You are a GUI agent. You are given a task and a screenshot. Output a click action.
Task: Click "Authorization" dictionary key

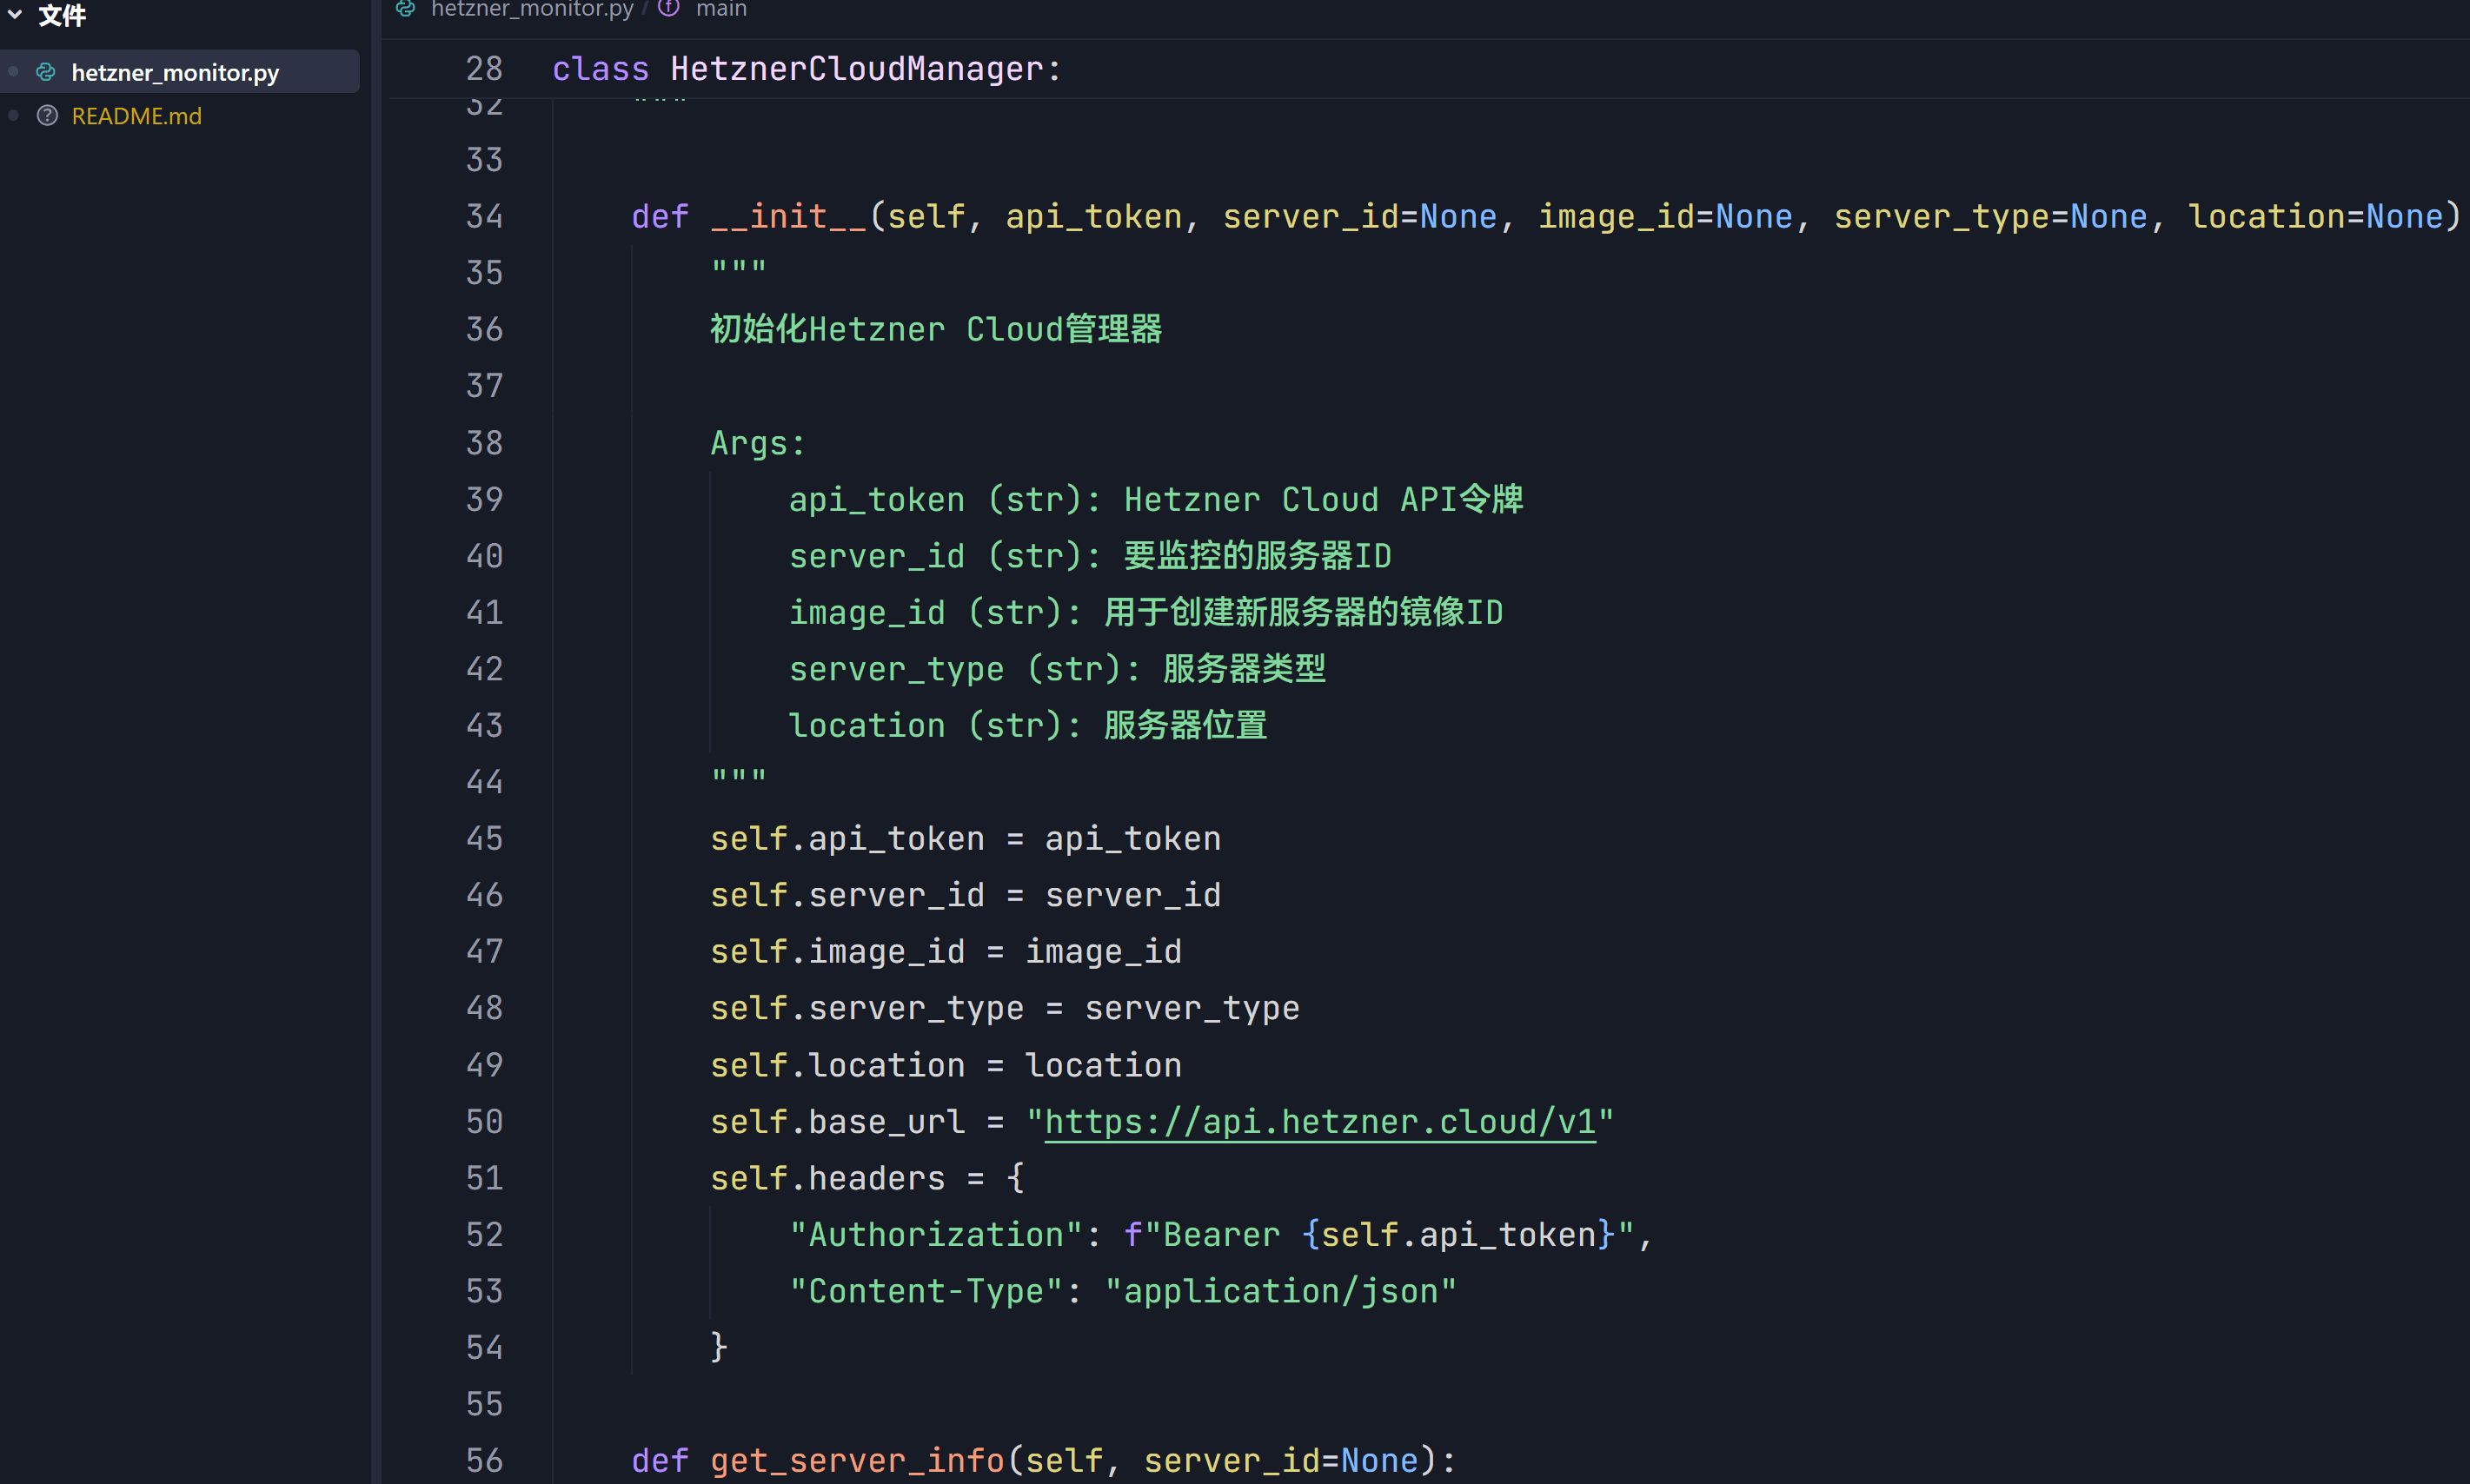pyautogui.click(x=936, y=1234)
